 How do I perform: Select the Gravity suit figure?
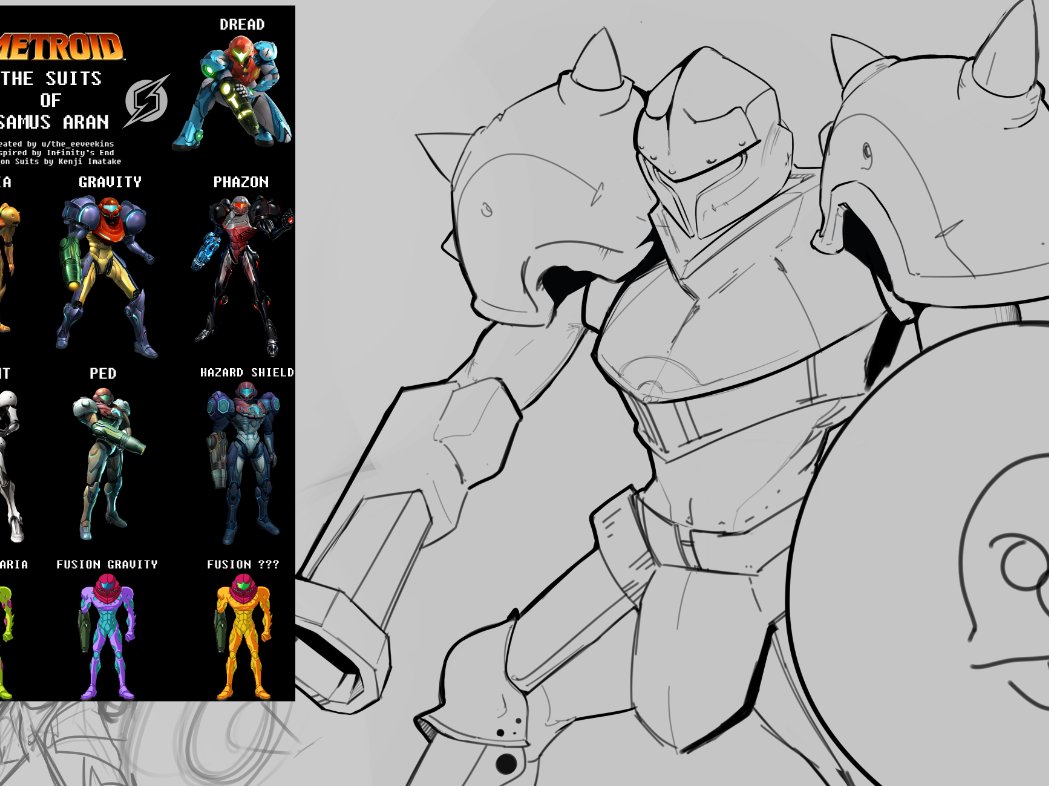click(x=107, y=276)
